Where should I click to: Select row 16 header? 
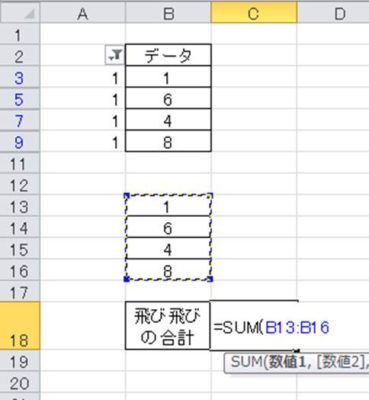point(20,270)
